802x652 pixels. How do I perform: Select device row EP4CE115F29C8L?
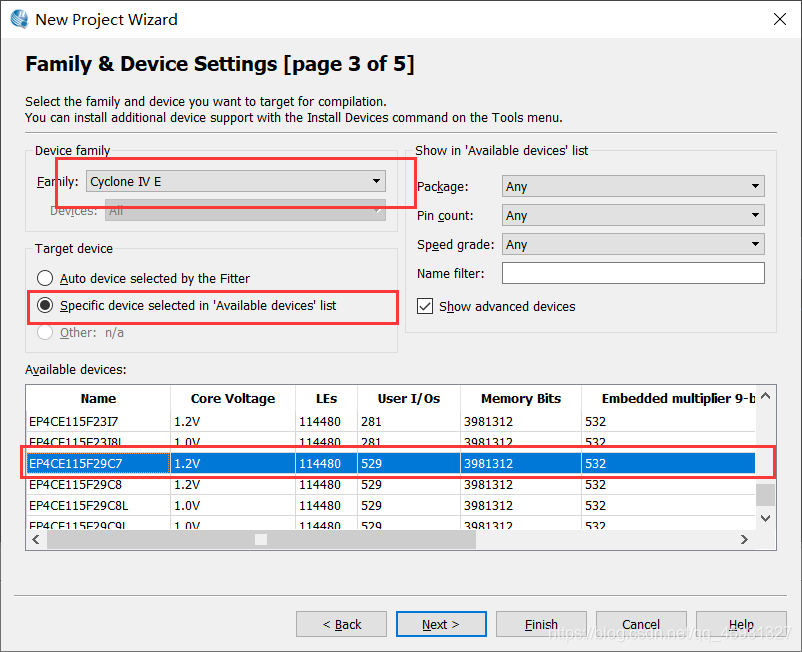[391, 505]
